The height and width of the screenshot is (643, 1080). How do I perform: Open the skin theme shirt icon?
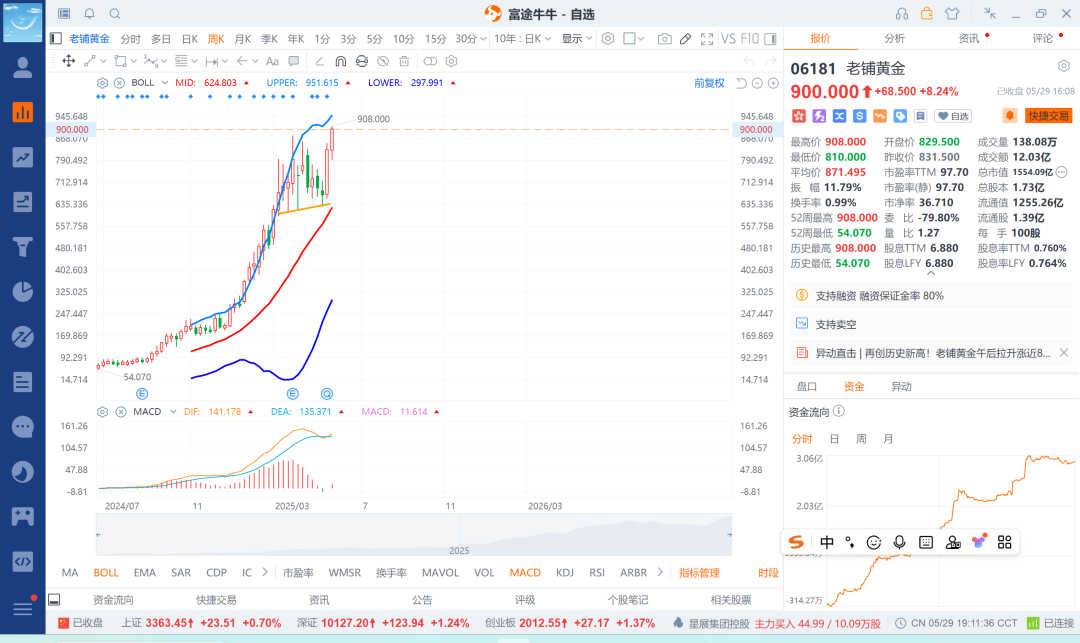(x=952, y=14)
